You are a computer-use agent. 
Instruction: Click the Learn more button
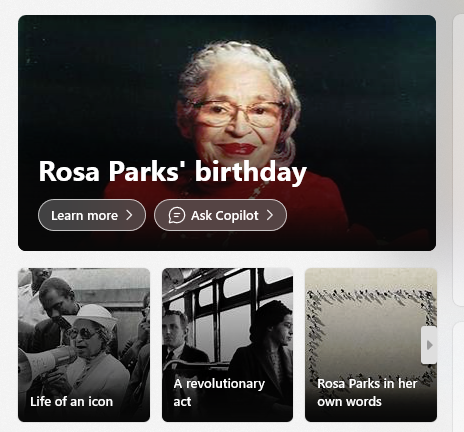tap(92, 215)
